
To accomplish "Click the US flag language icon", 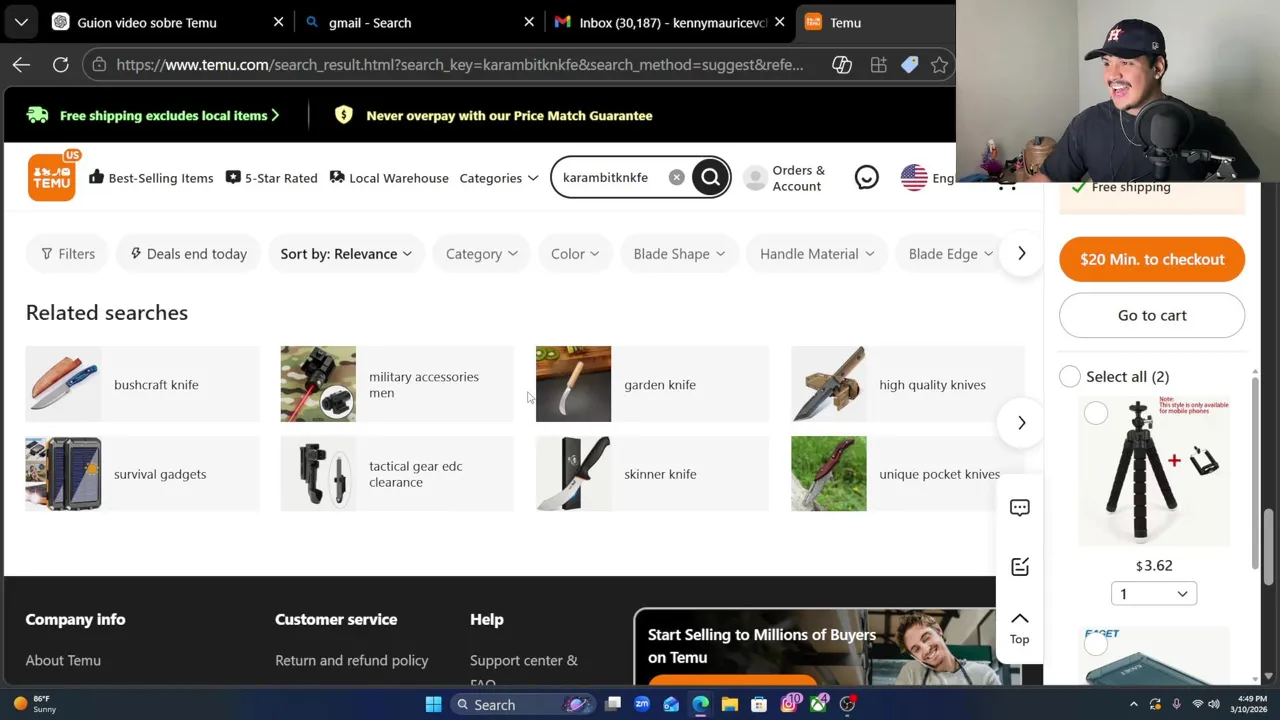I will pos(914,177).
